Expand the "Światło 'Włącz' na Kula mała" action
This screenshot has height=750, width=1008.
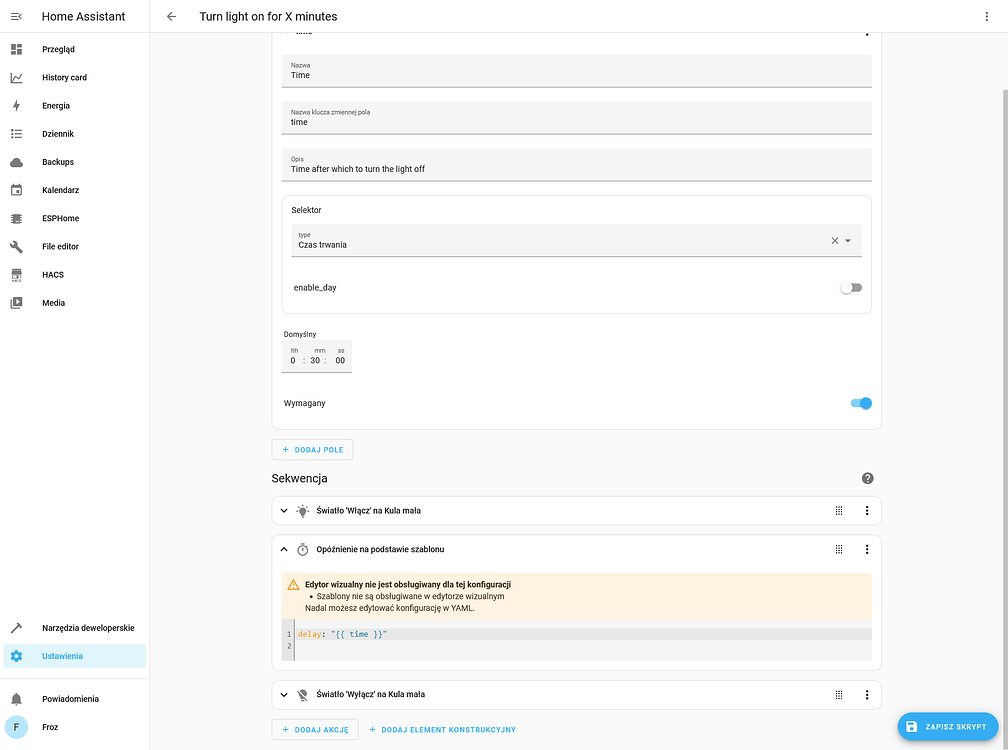point(283,510)
